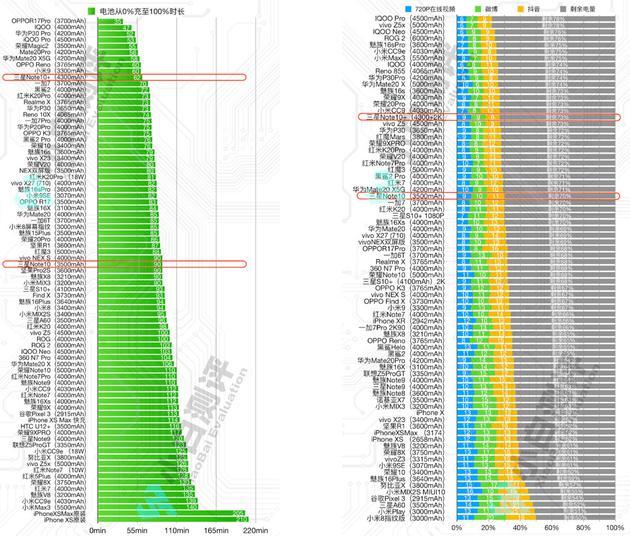Click the 220min axis label
Image resolution: width=630 pixels, height=536 pixels.
tap(256, 530)
